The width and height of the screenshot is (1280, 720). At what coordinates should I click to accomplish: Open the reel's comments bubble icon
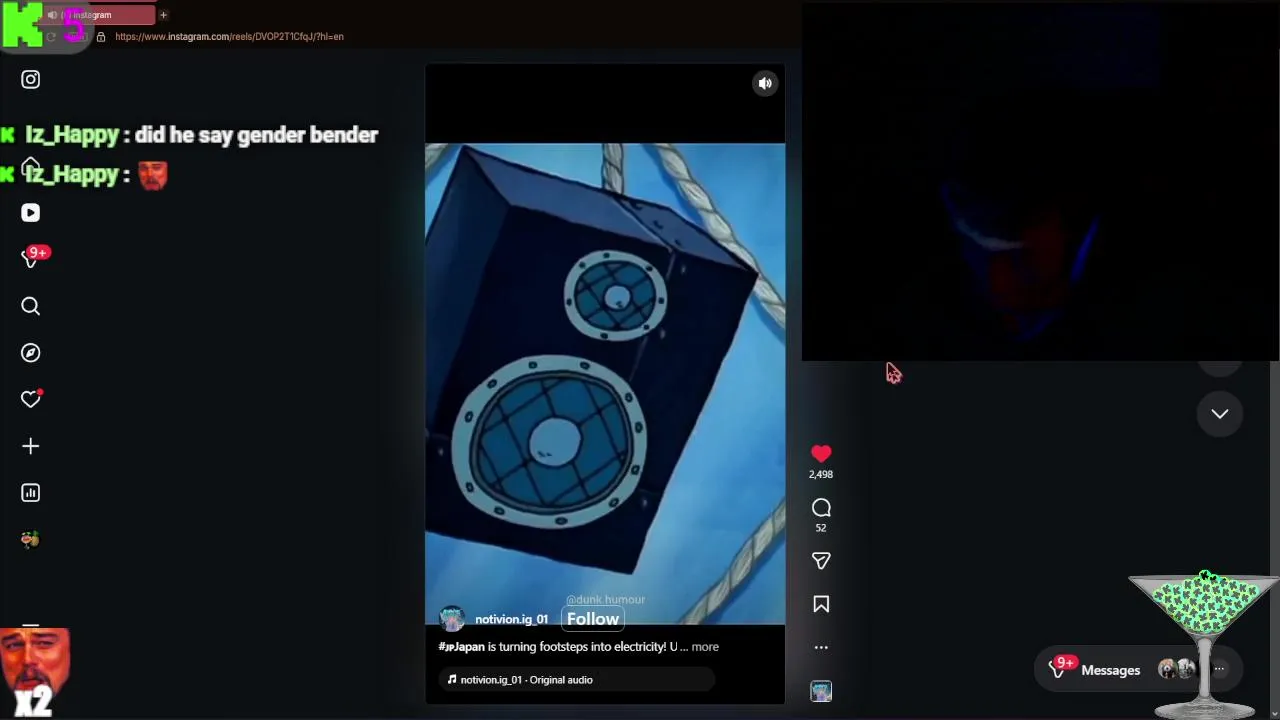click(821, 508)
